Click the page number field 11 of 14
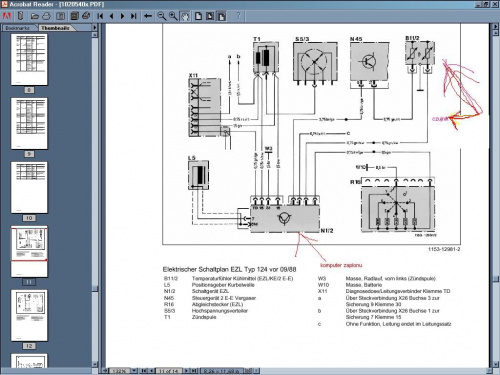This screenshot has height=375, width=500. click(x=169, y=371)
